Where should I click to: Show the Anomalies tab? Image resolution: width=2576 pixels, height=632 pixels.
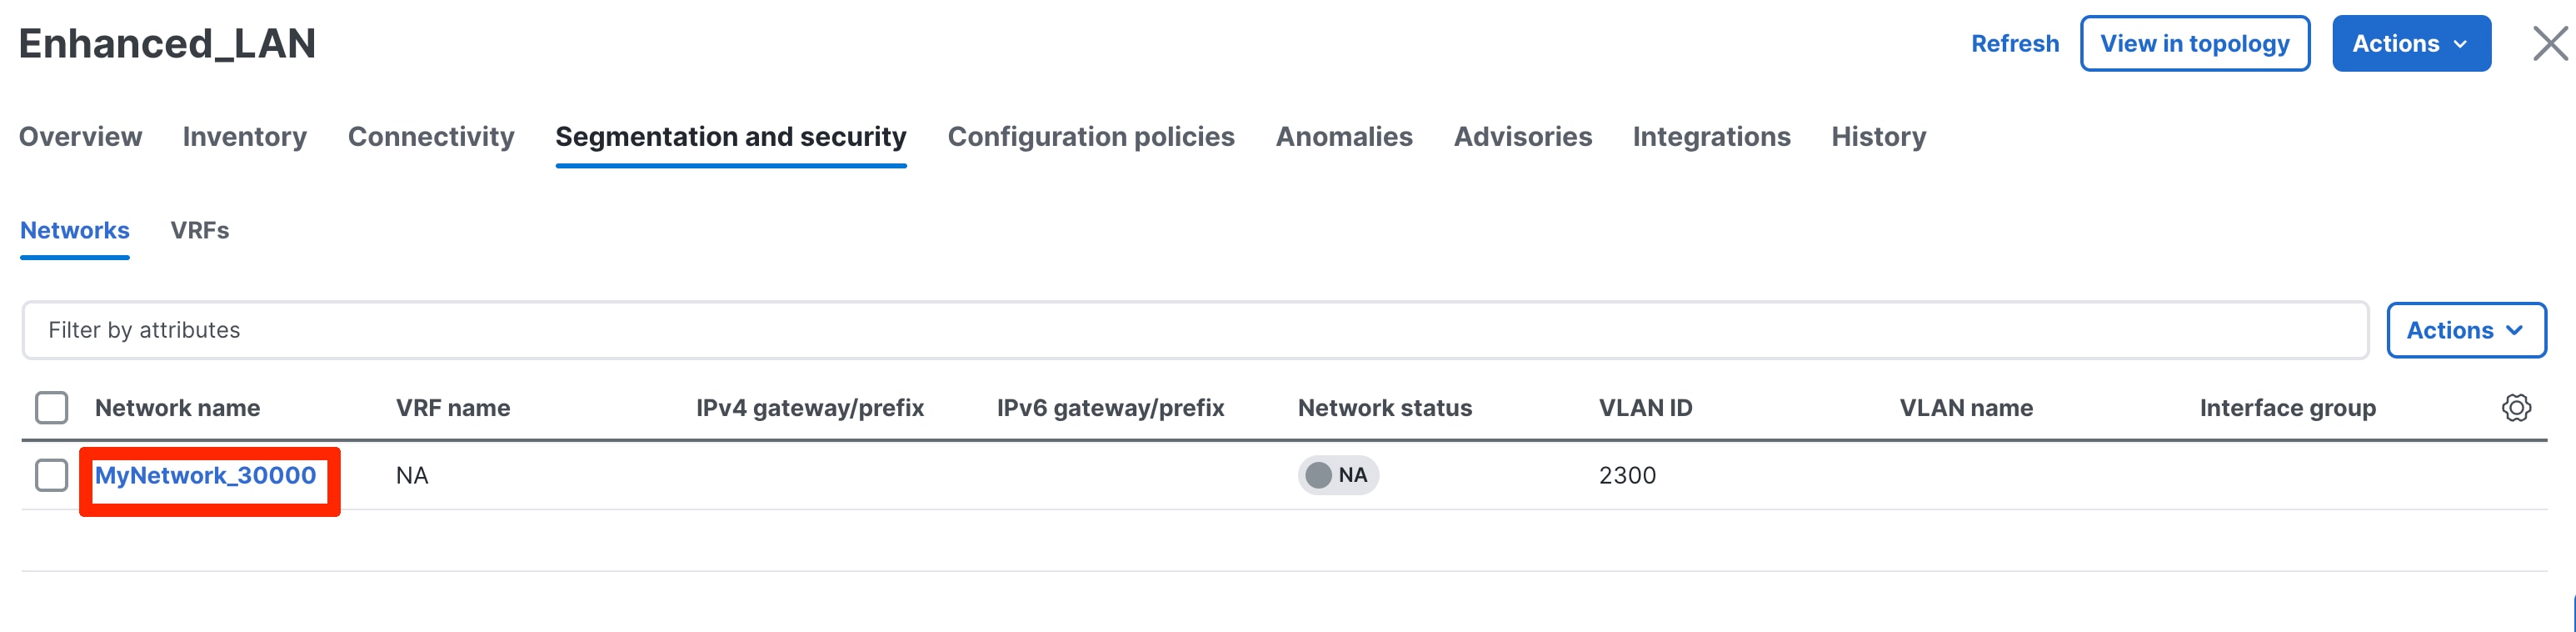point(1343,137)
